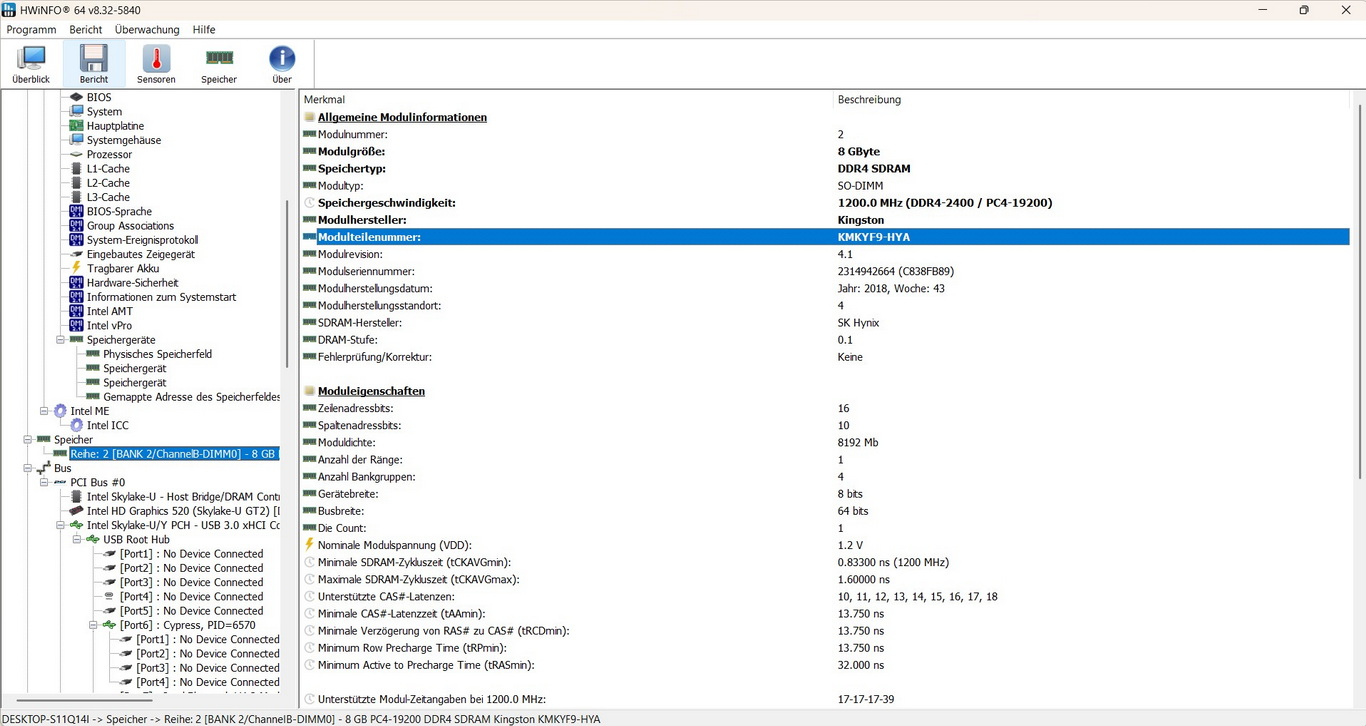1366x726 pixels.
Task: Collapse the USB Root Hub node
Action: [x=77, y=540]
